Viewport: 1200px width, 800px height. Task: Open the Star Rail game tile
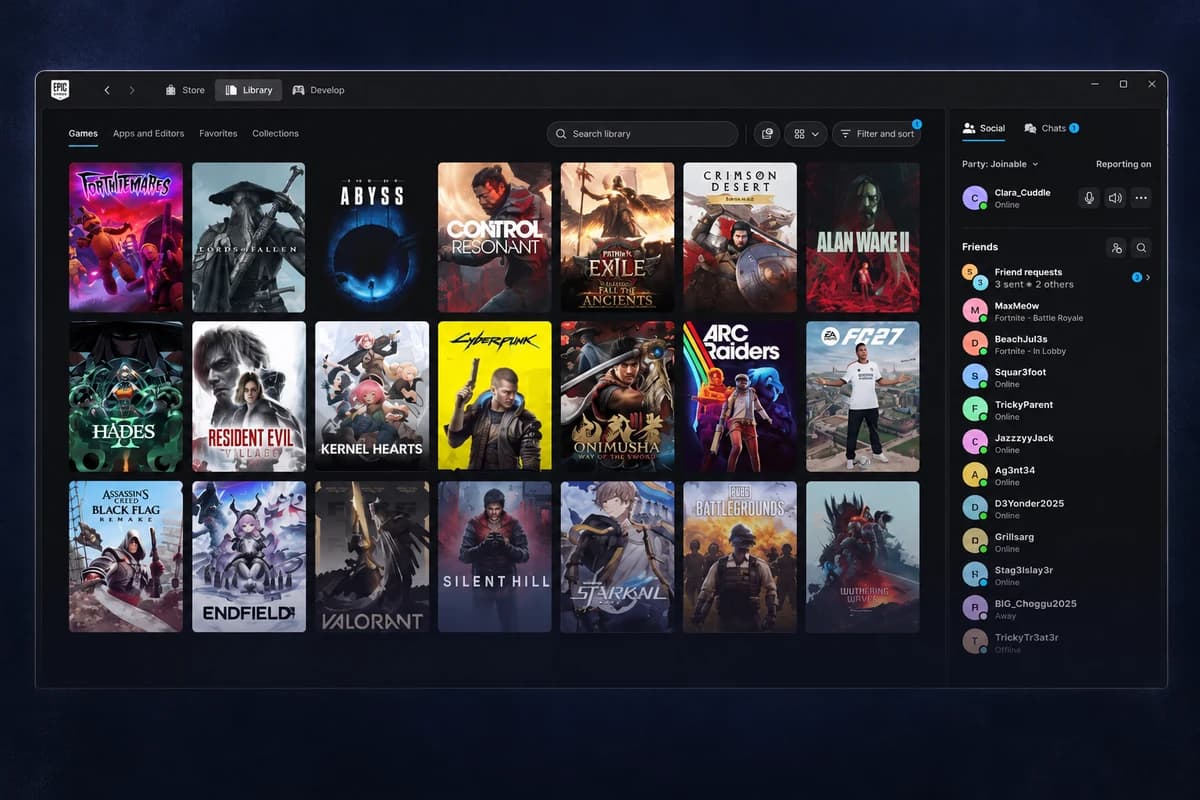(x=617, y=556)
